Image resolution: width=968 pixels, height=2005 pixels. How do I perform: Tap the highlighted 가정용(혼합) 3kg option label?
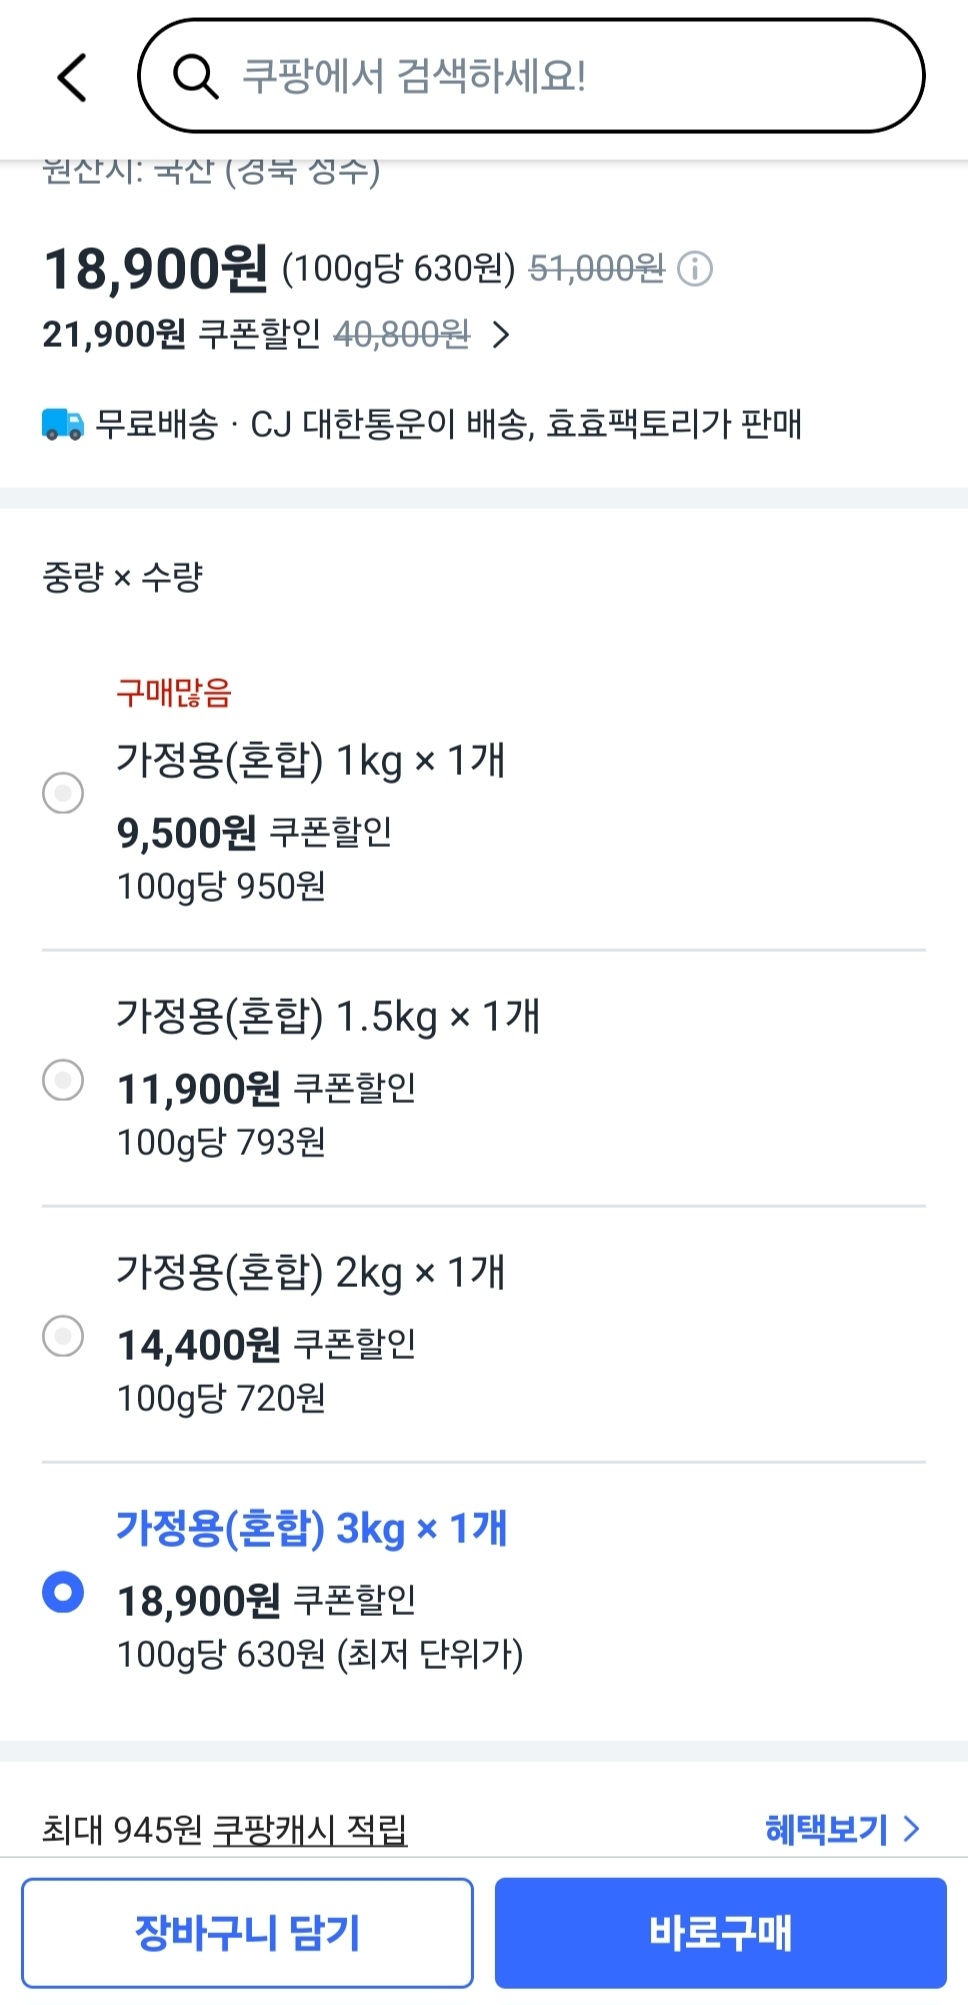pyautogui.click(x=311, y=1529)
